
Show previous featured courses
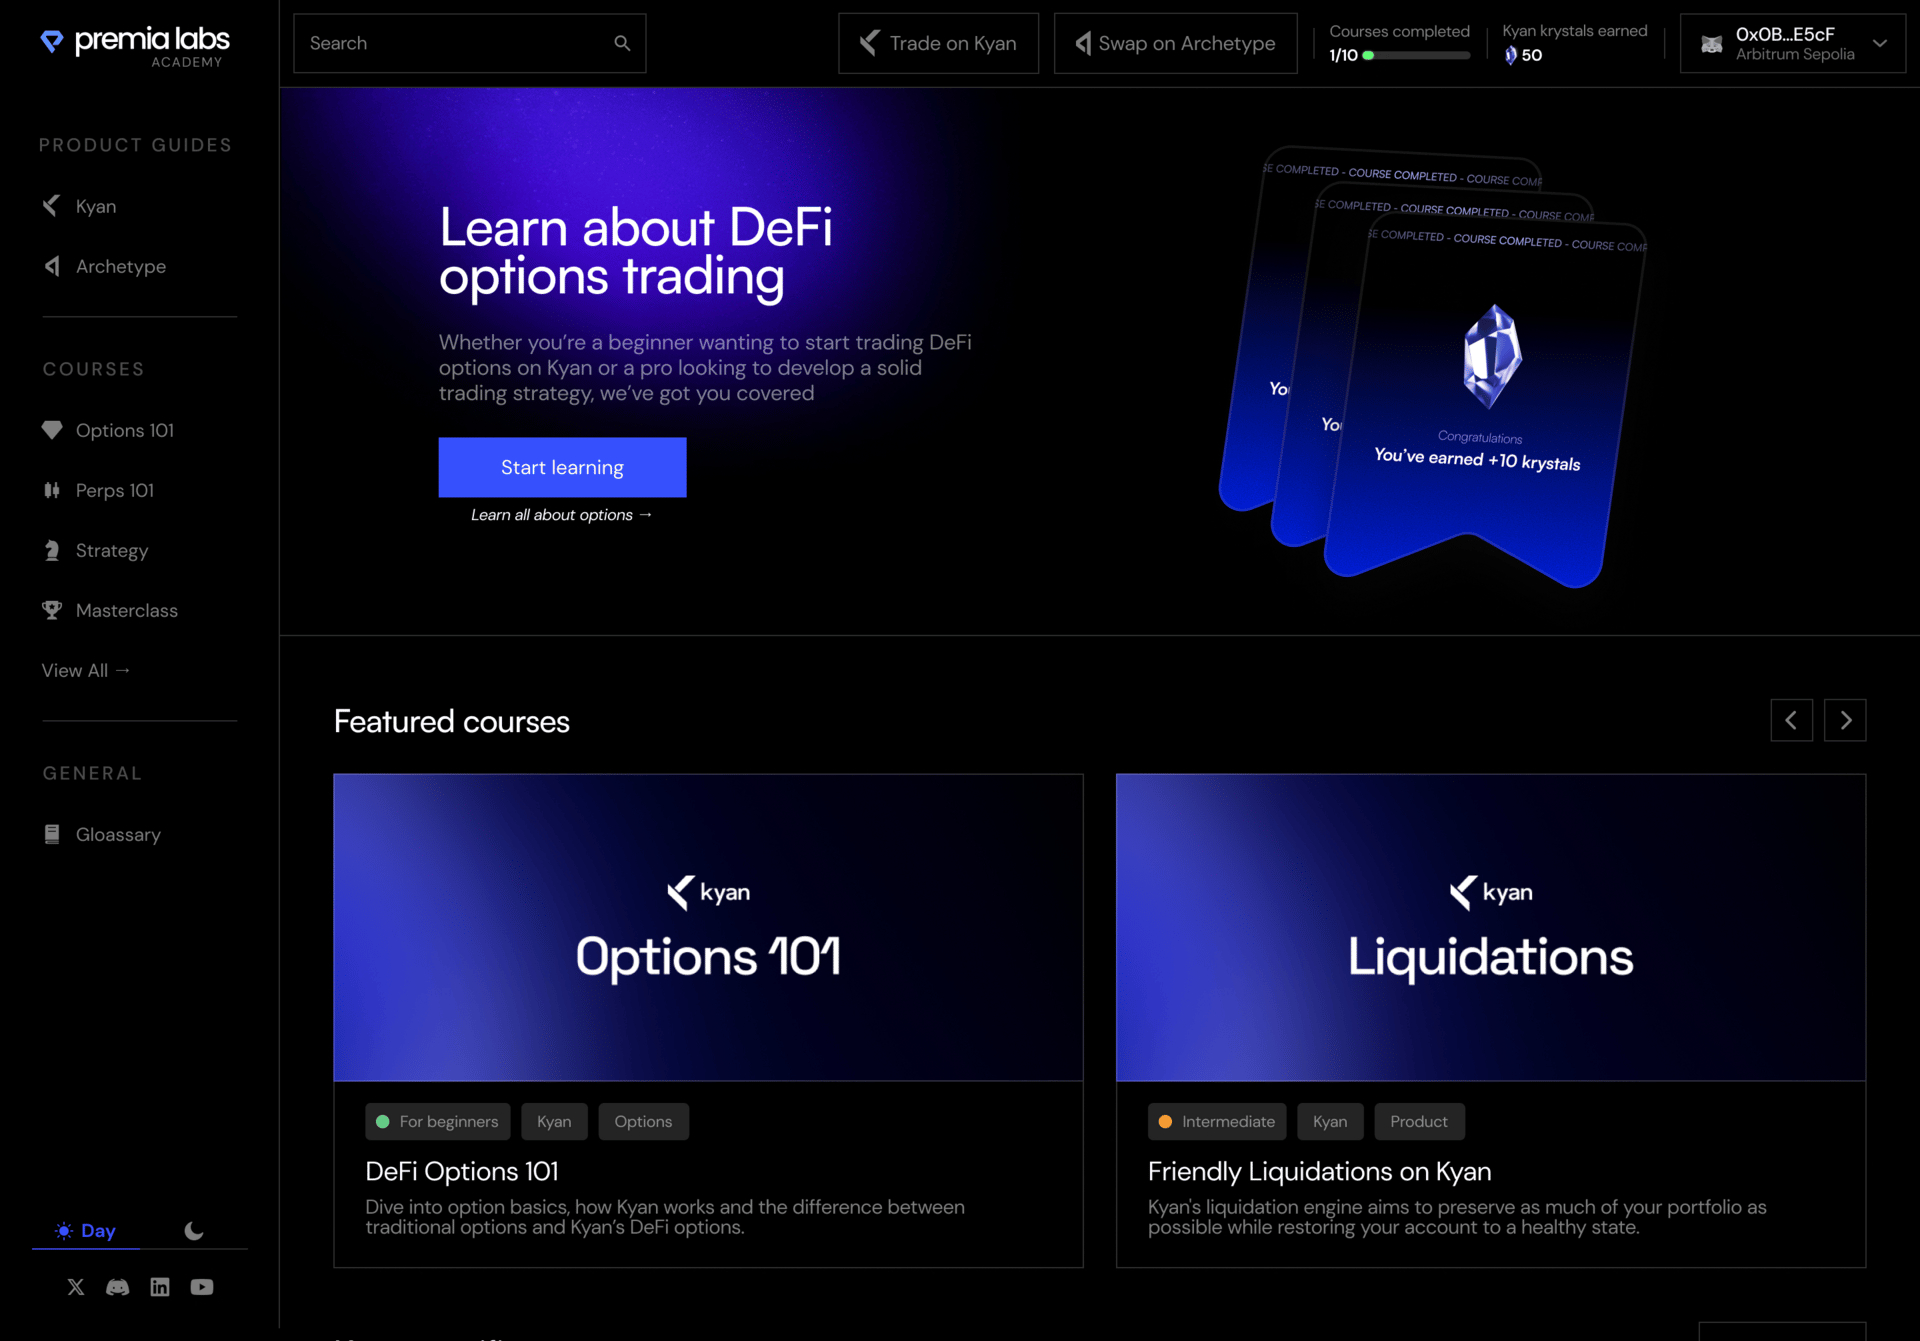pos(1791,720)
